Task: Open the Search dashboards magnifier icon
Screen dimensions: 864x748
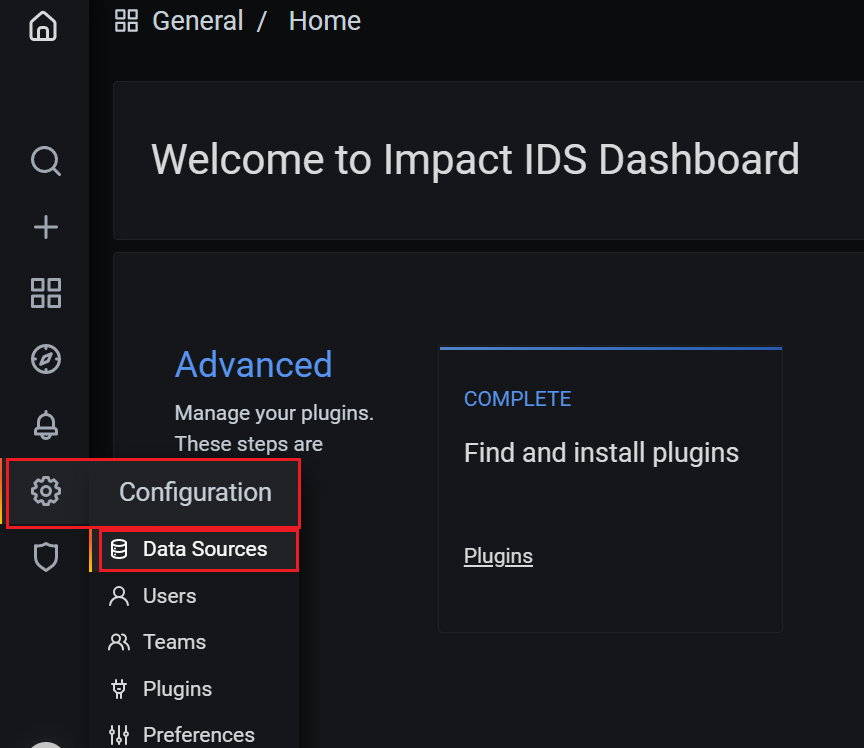Action: [x=46, y=161]
